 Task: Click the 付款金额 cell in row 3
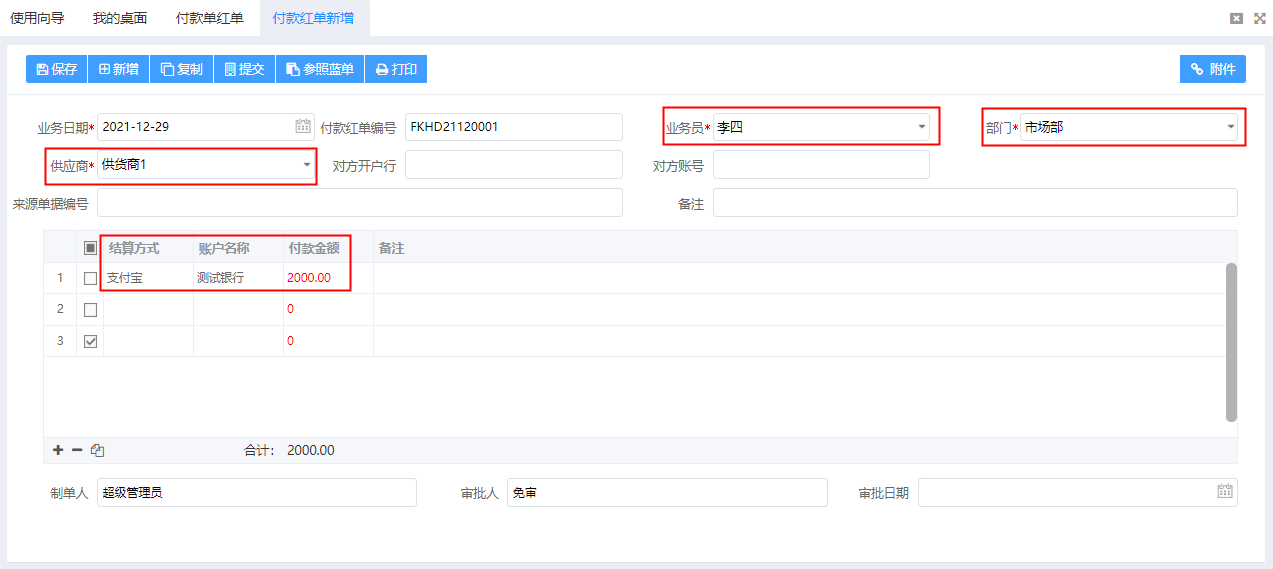click(x=328, y=341)
